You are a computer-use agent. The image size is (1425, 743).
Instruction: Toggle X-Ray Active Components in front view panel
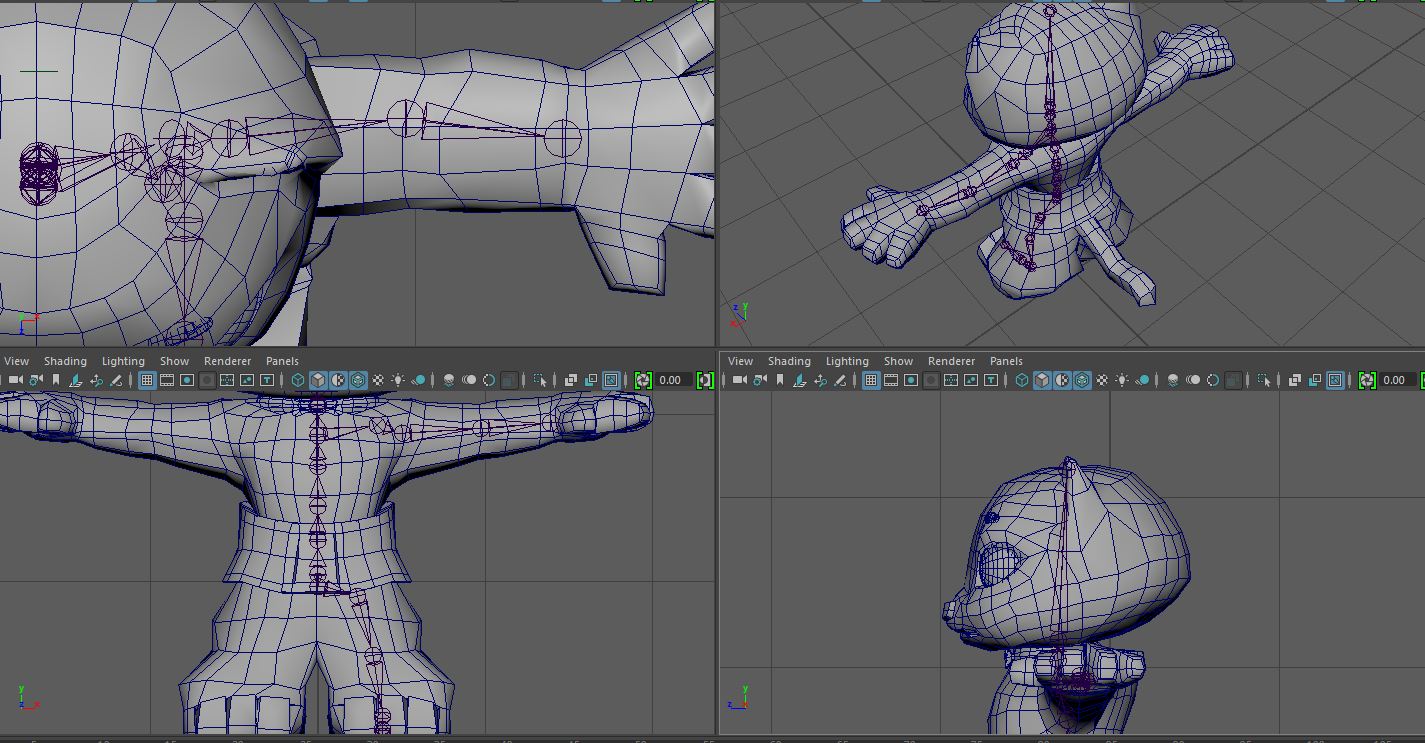click(591, 380)
